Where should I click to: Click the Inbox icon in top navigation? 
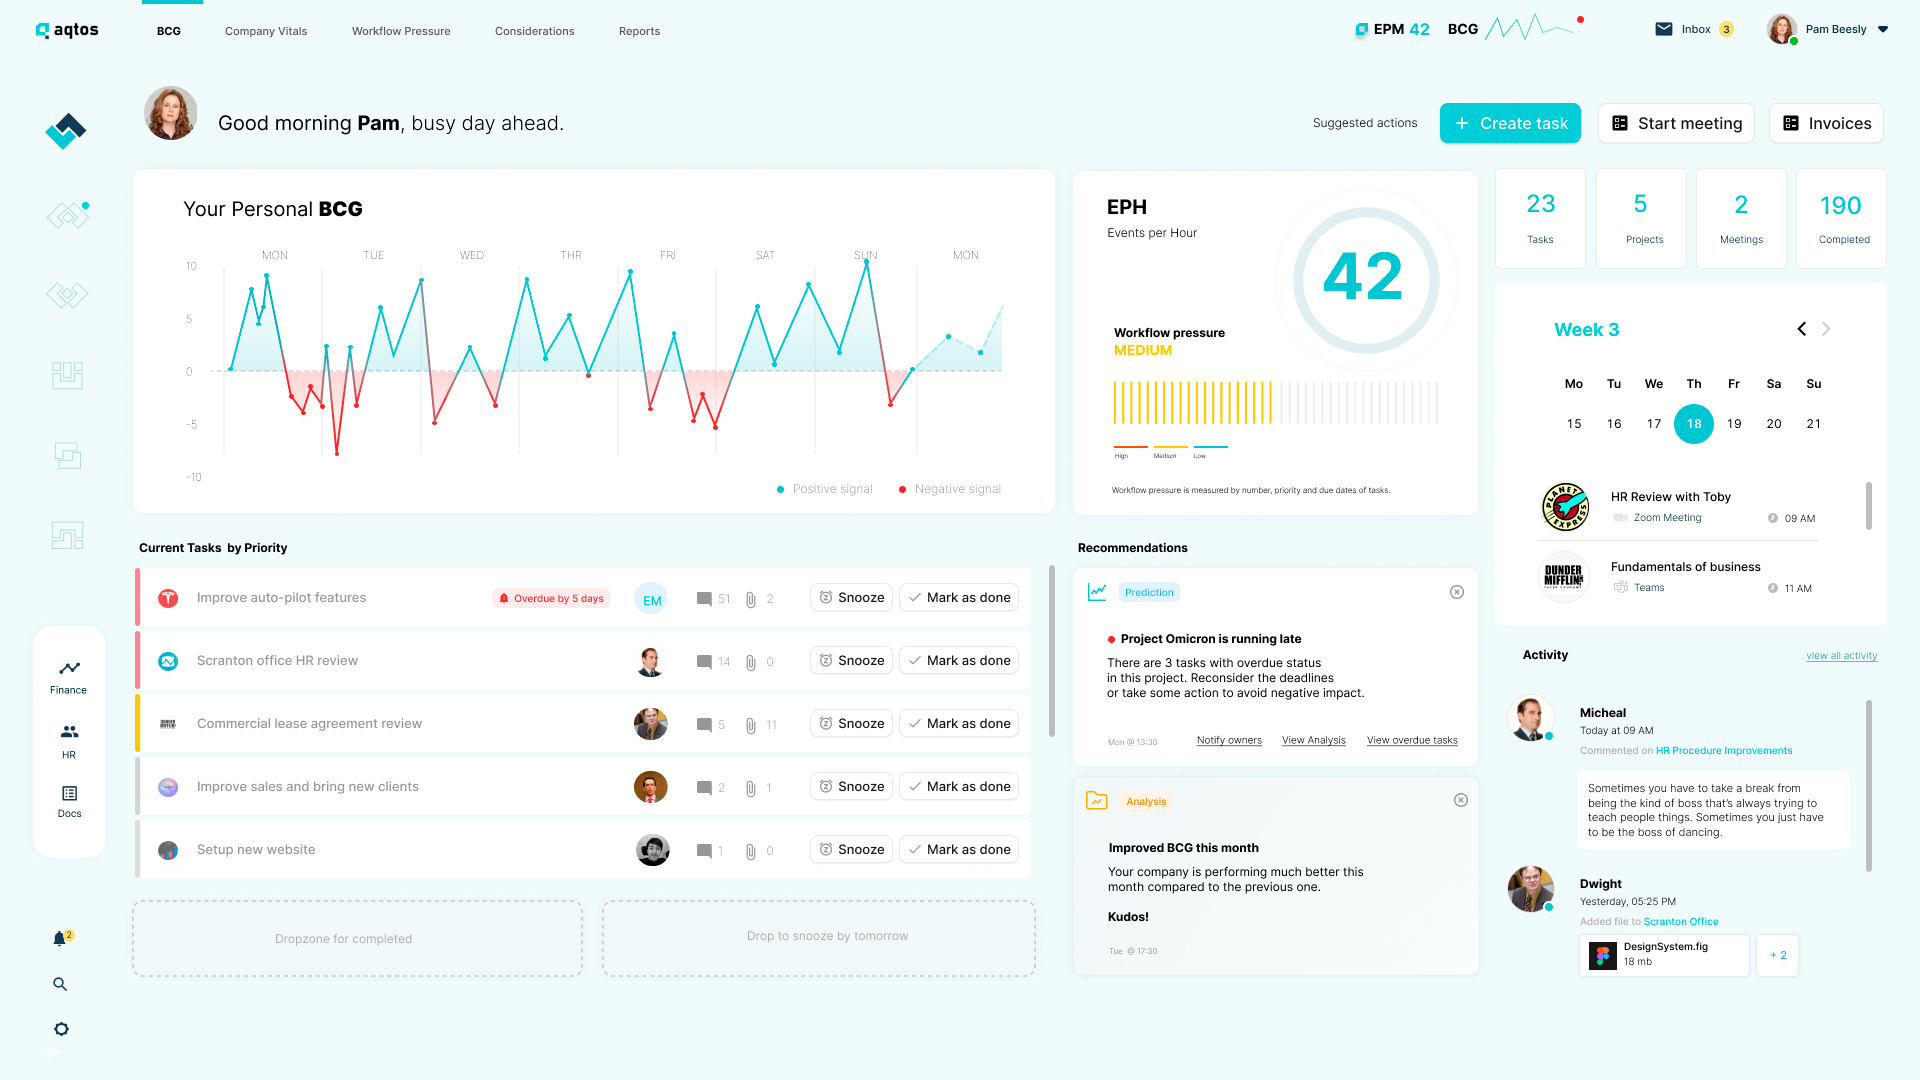coord(1663,28)
